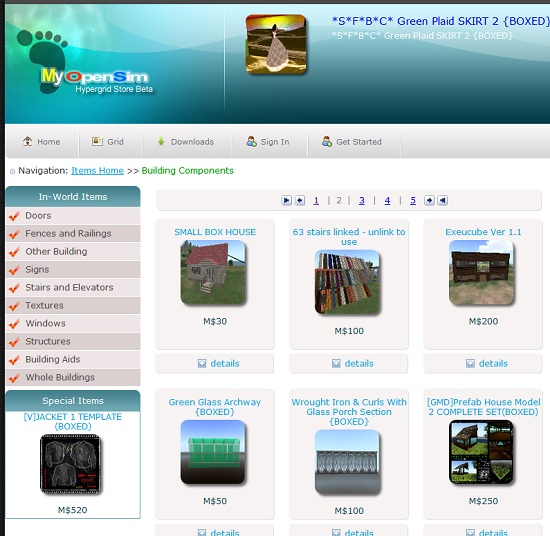
Task: Click the Green Glass Archway thumbnail
Action: coord(213,452)
